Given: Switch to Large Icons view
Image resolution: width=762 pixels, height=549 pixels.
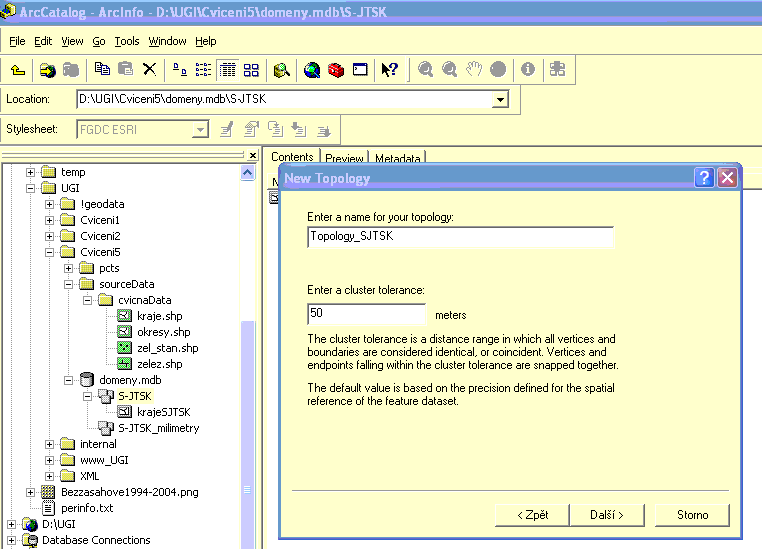Looking at the screenshot, I should 180,70.
